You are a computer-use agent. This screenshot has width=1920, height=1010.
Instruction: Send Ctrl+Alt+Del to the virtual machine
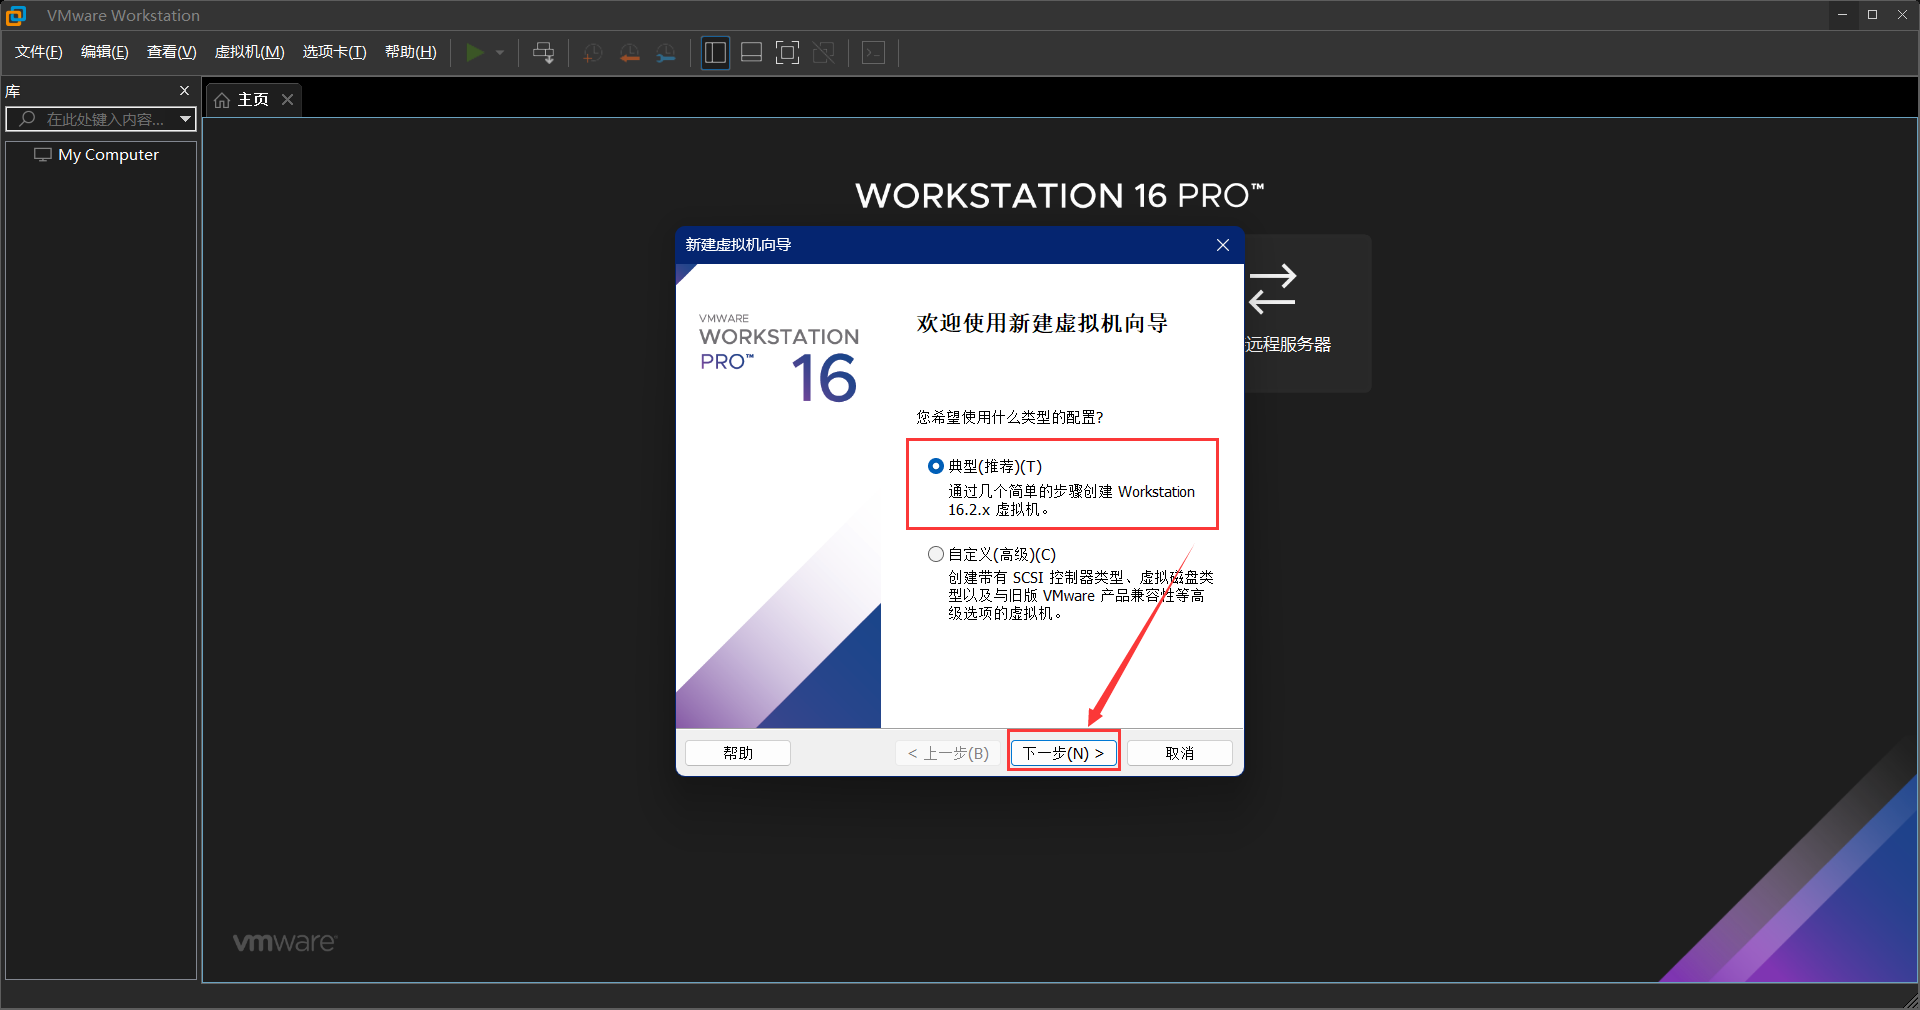point(543,52)
